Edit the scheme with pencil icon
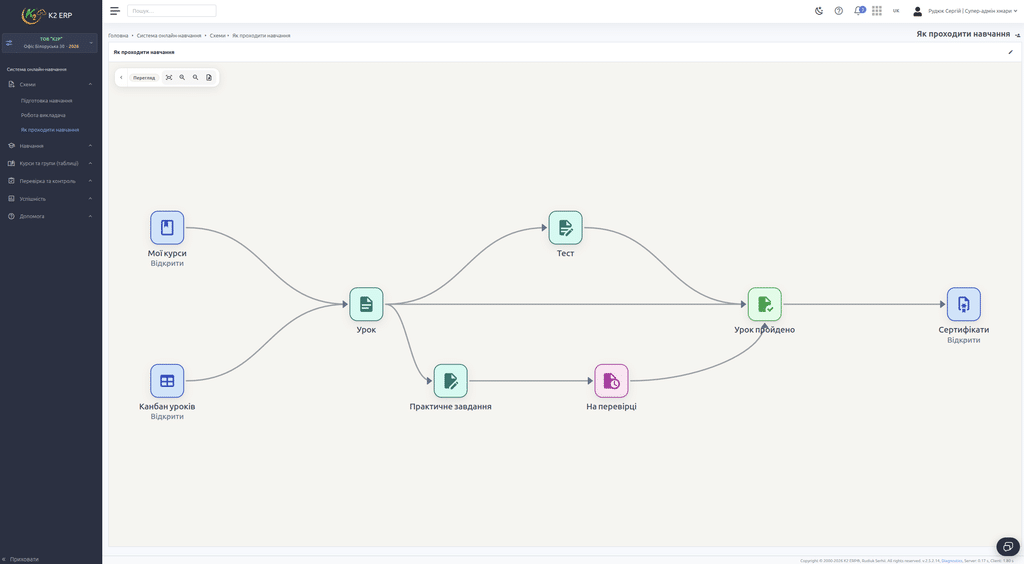1024x564 pixels. [1011, 52]
